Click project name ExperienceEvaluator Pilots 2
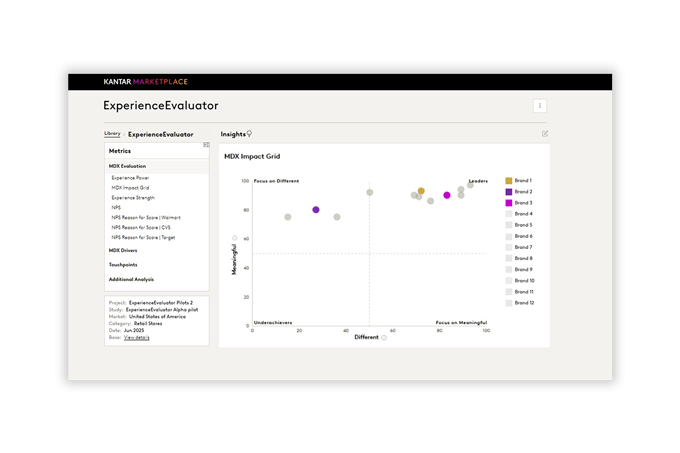Screen dimensions: 680x453 pyautogui.click(x=161, y=303)
